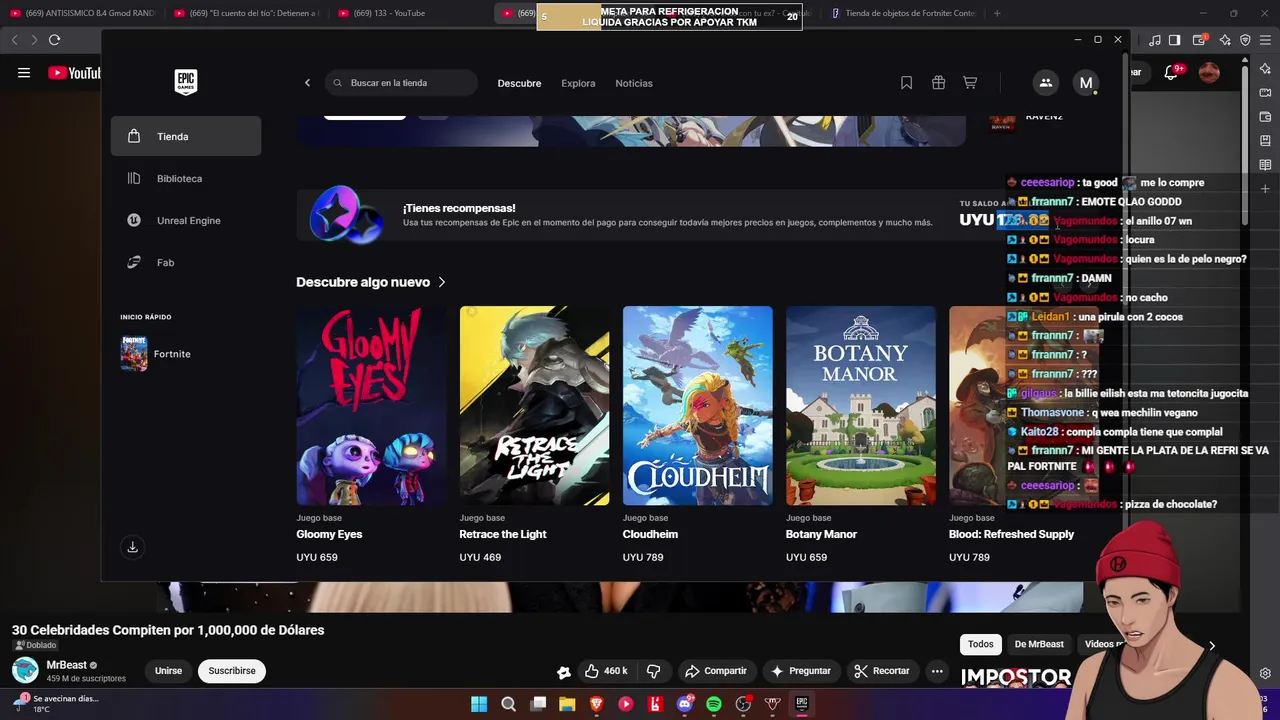The width and height of the screenshot is (1280, 720).
Task: Open YouTube account avatar
Action: click(x=1209, y=72)
